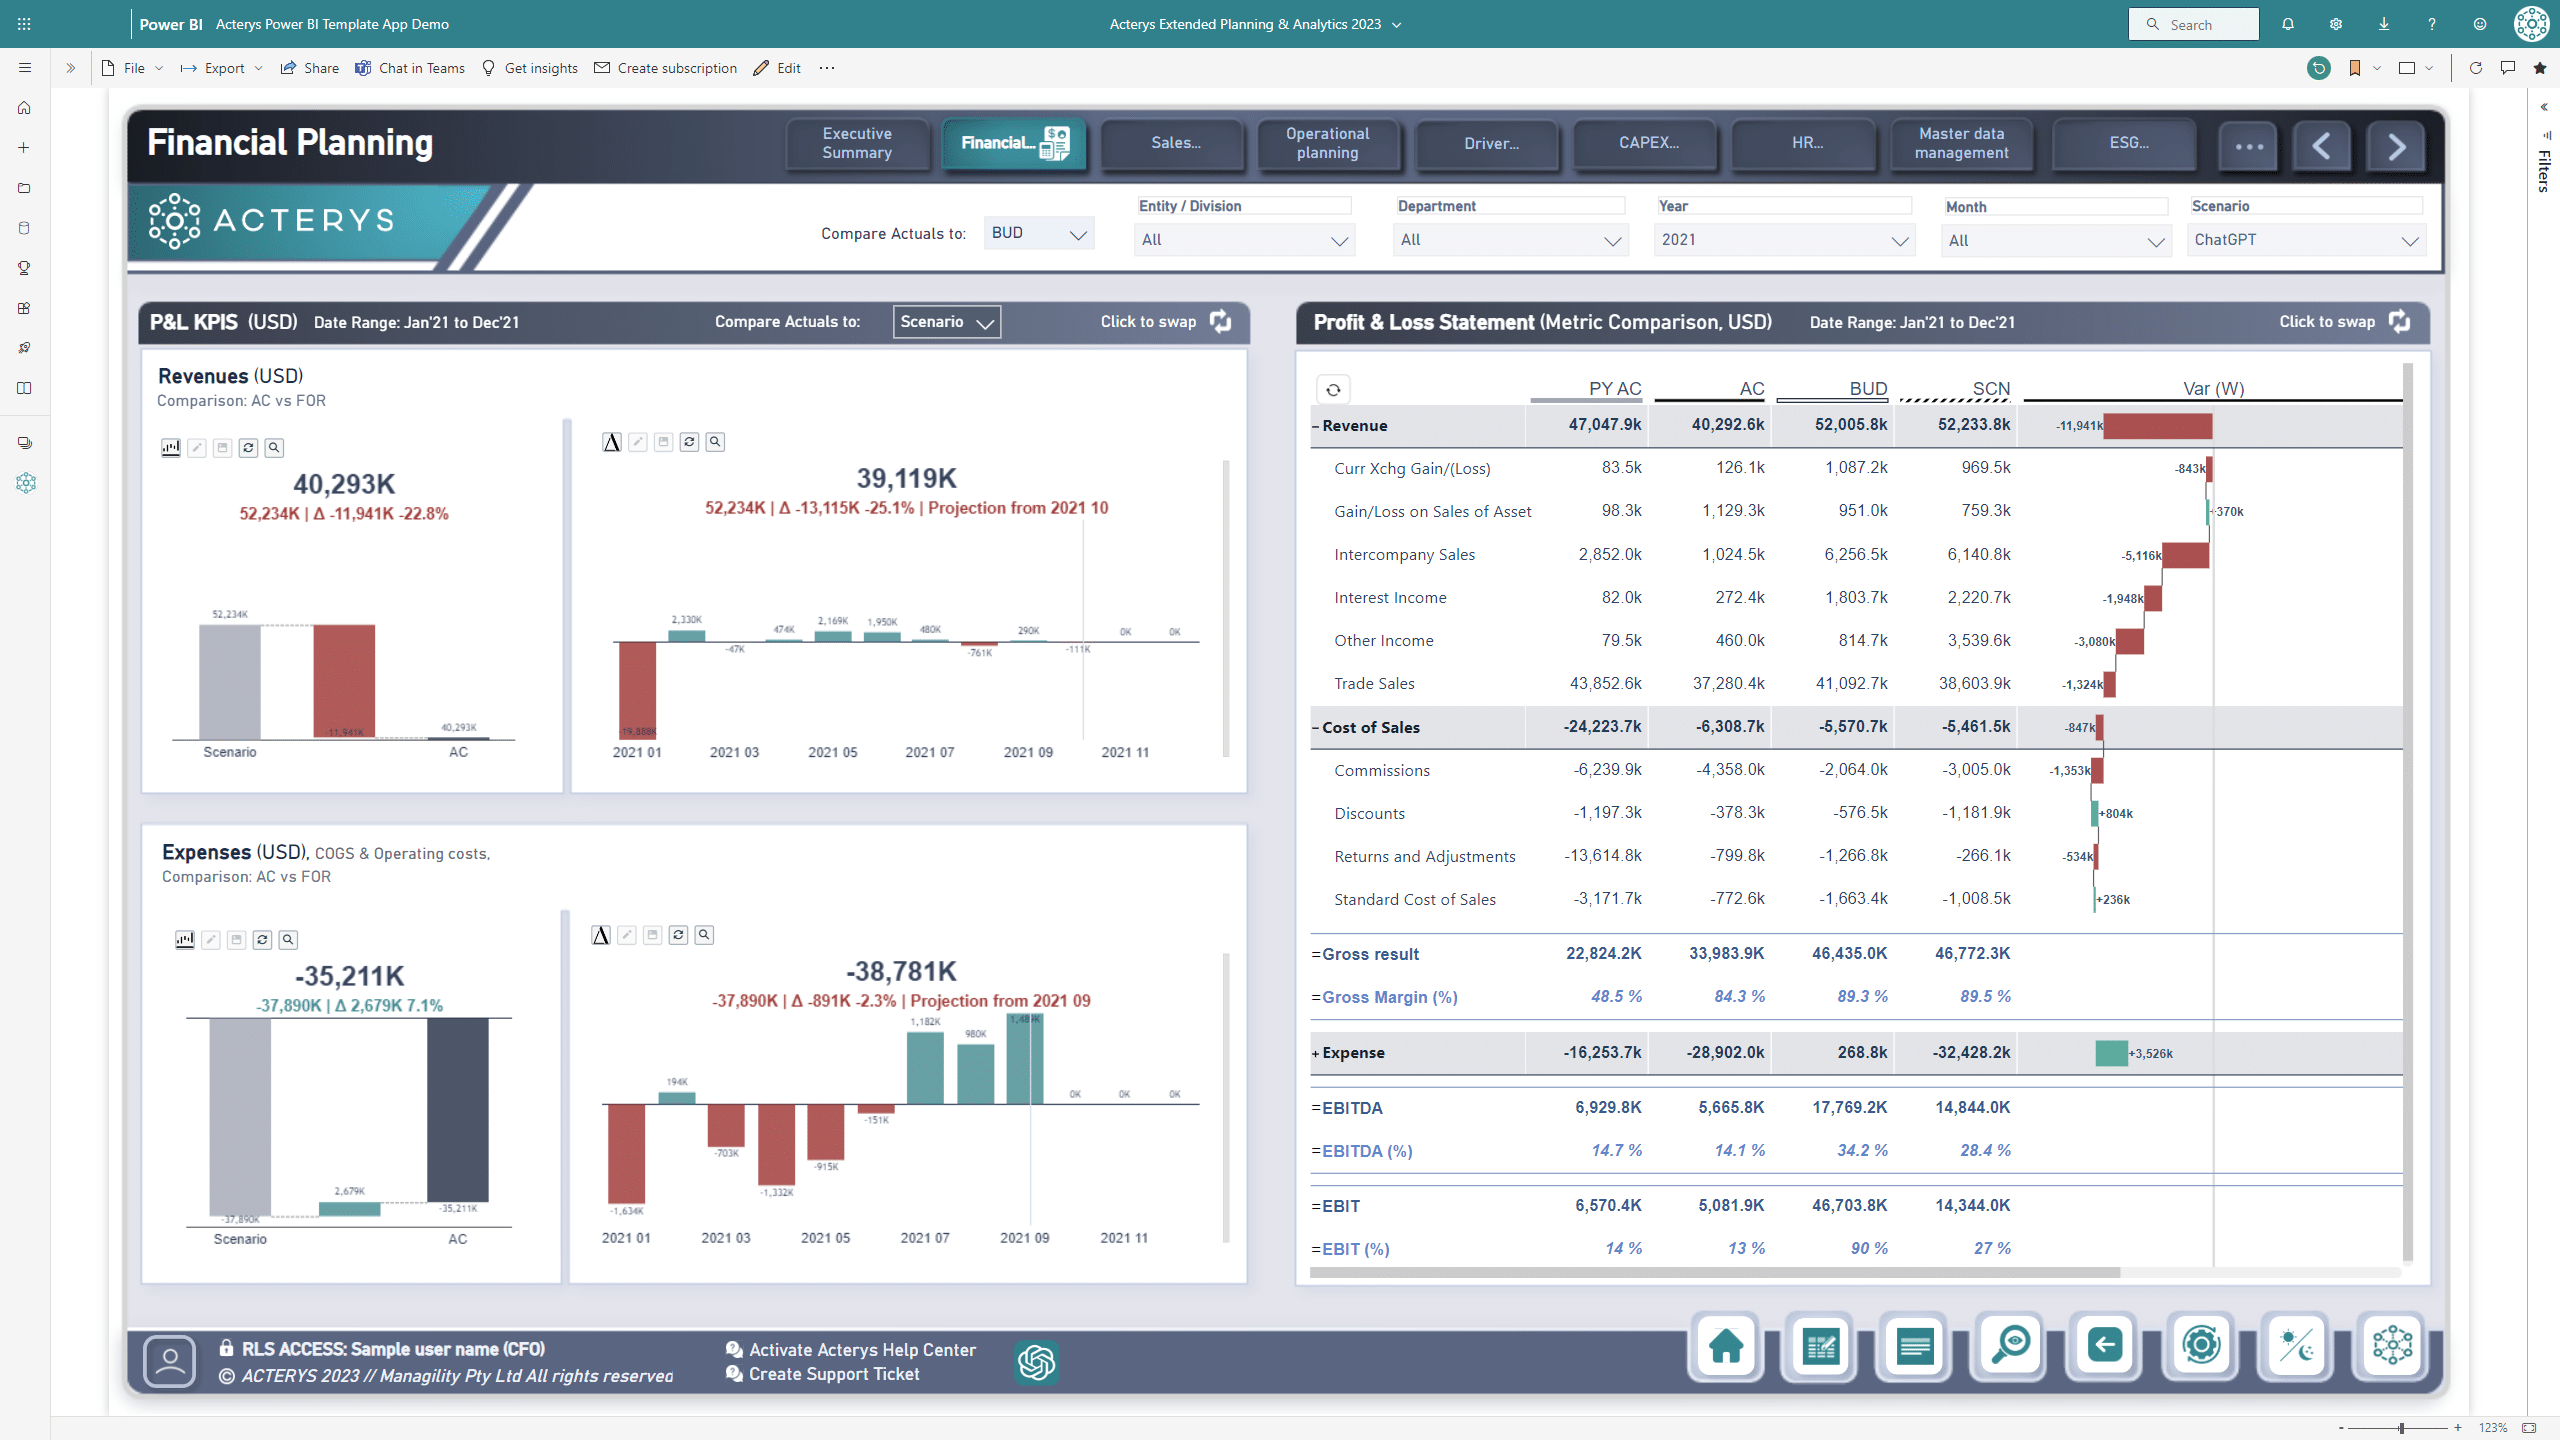Switch to Master data management tab
The width and height of the screenshot is (2560, 1440).
(x=1961, y=143)
